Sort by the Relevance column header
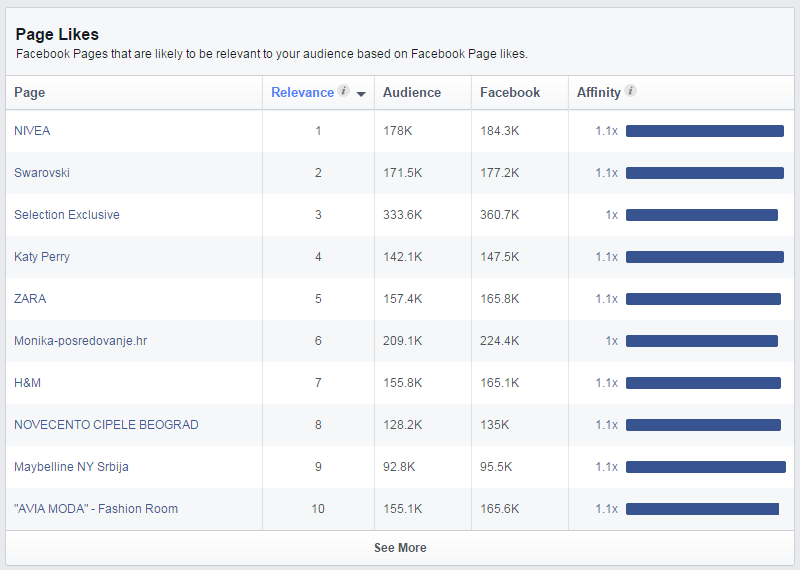 tap(303, 92)
